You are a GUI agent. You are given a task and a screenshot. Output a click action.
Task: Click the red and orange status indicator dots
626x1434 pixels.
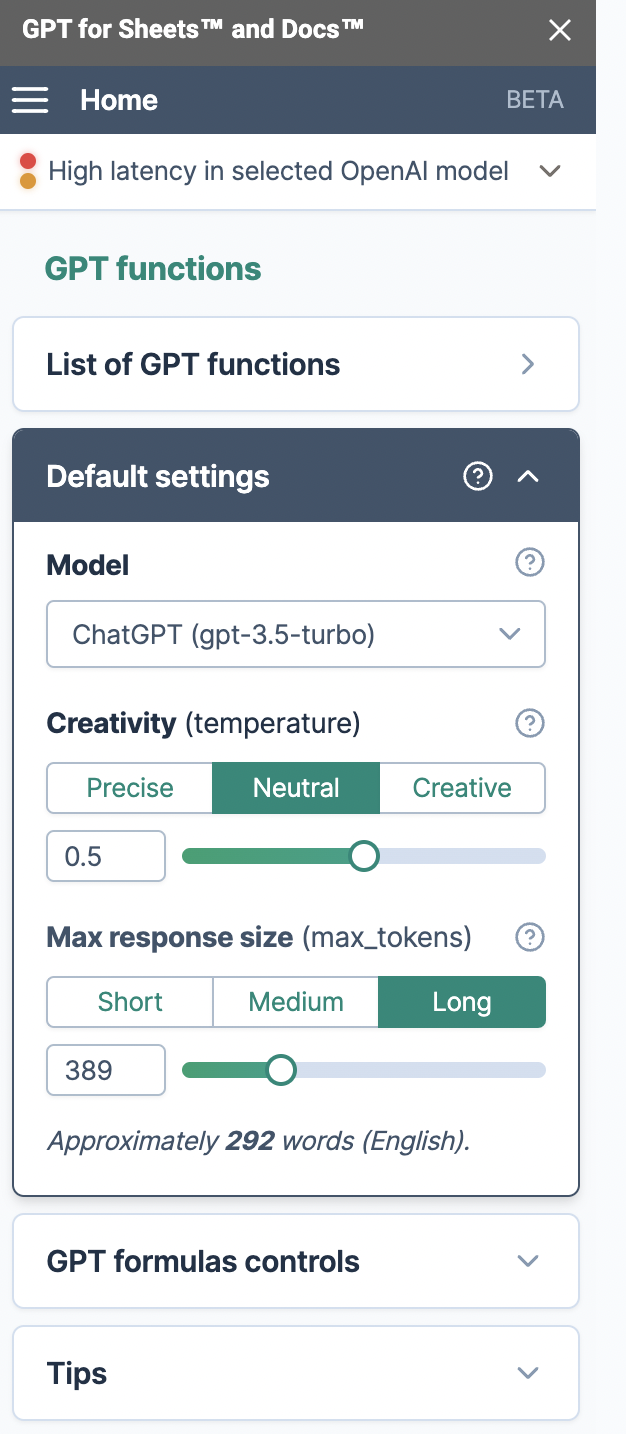28,171
